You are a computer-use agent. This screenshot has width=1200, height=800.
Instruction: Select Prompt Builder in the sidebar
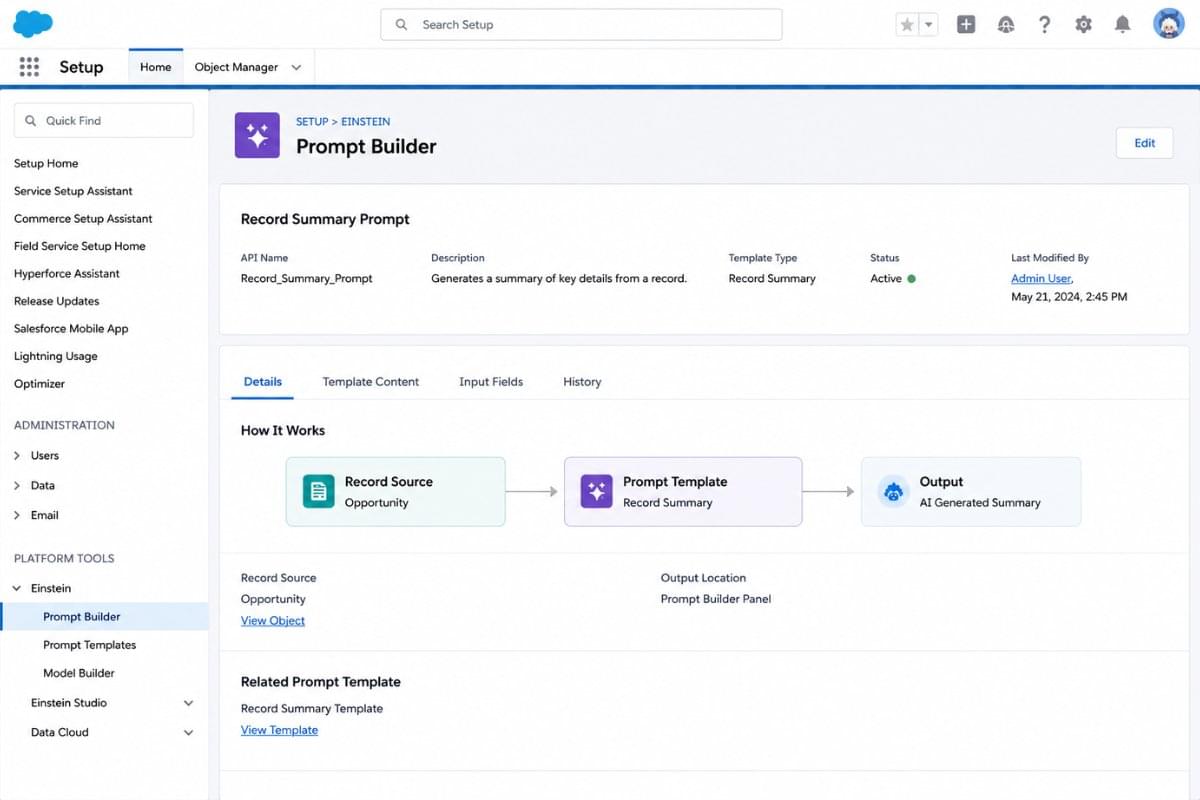point(104,617)
